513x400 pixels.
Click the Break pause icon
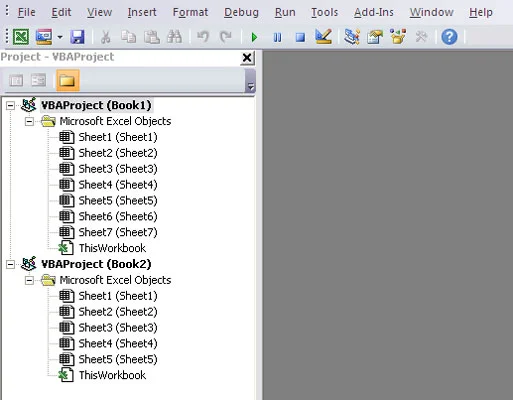[277, 37]
